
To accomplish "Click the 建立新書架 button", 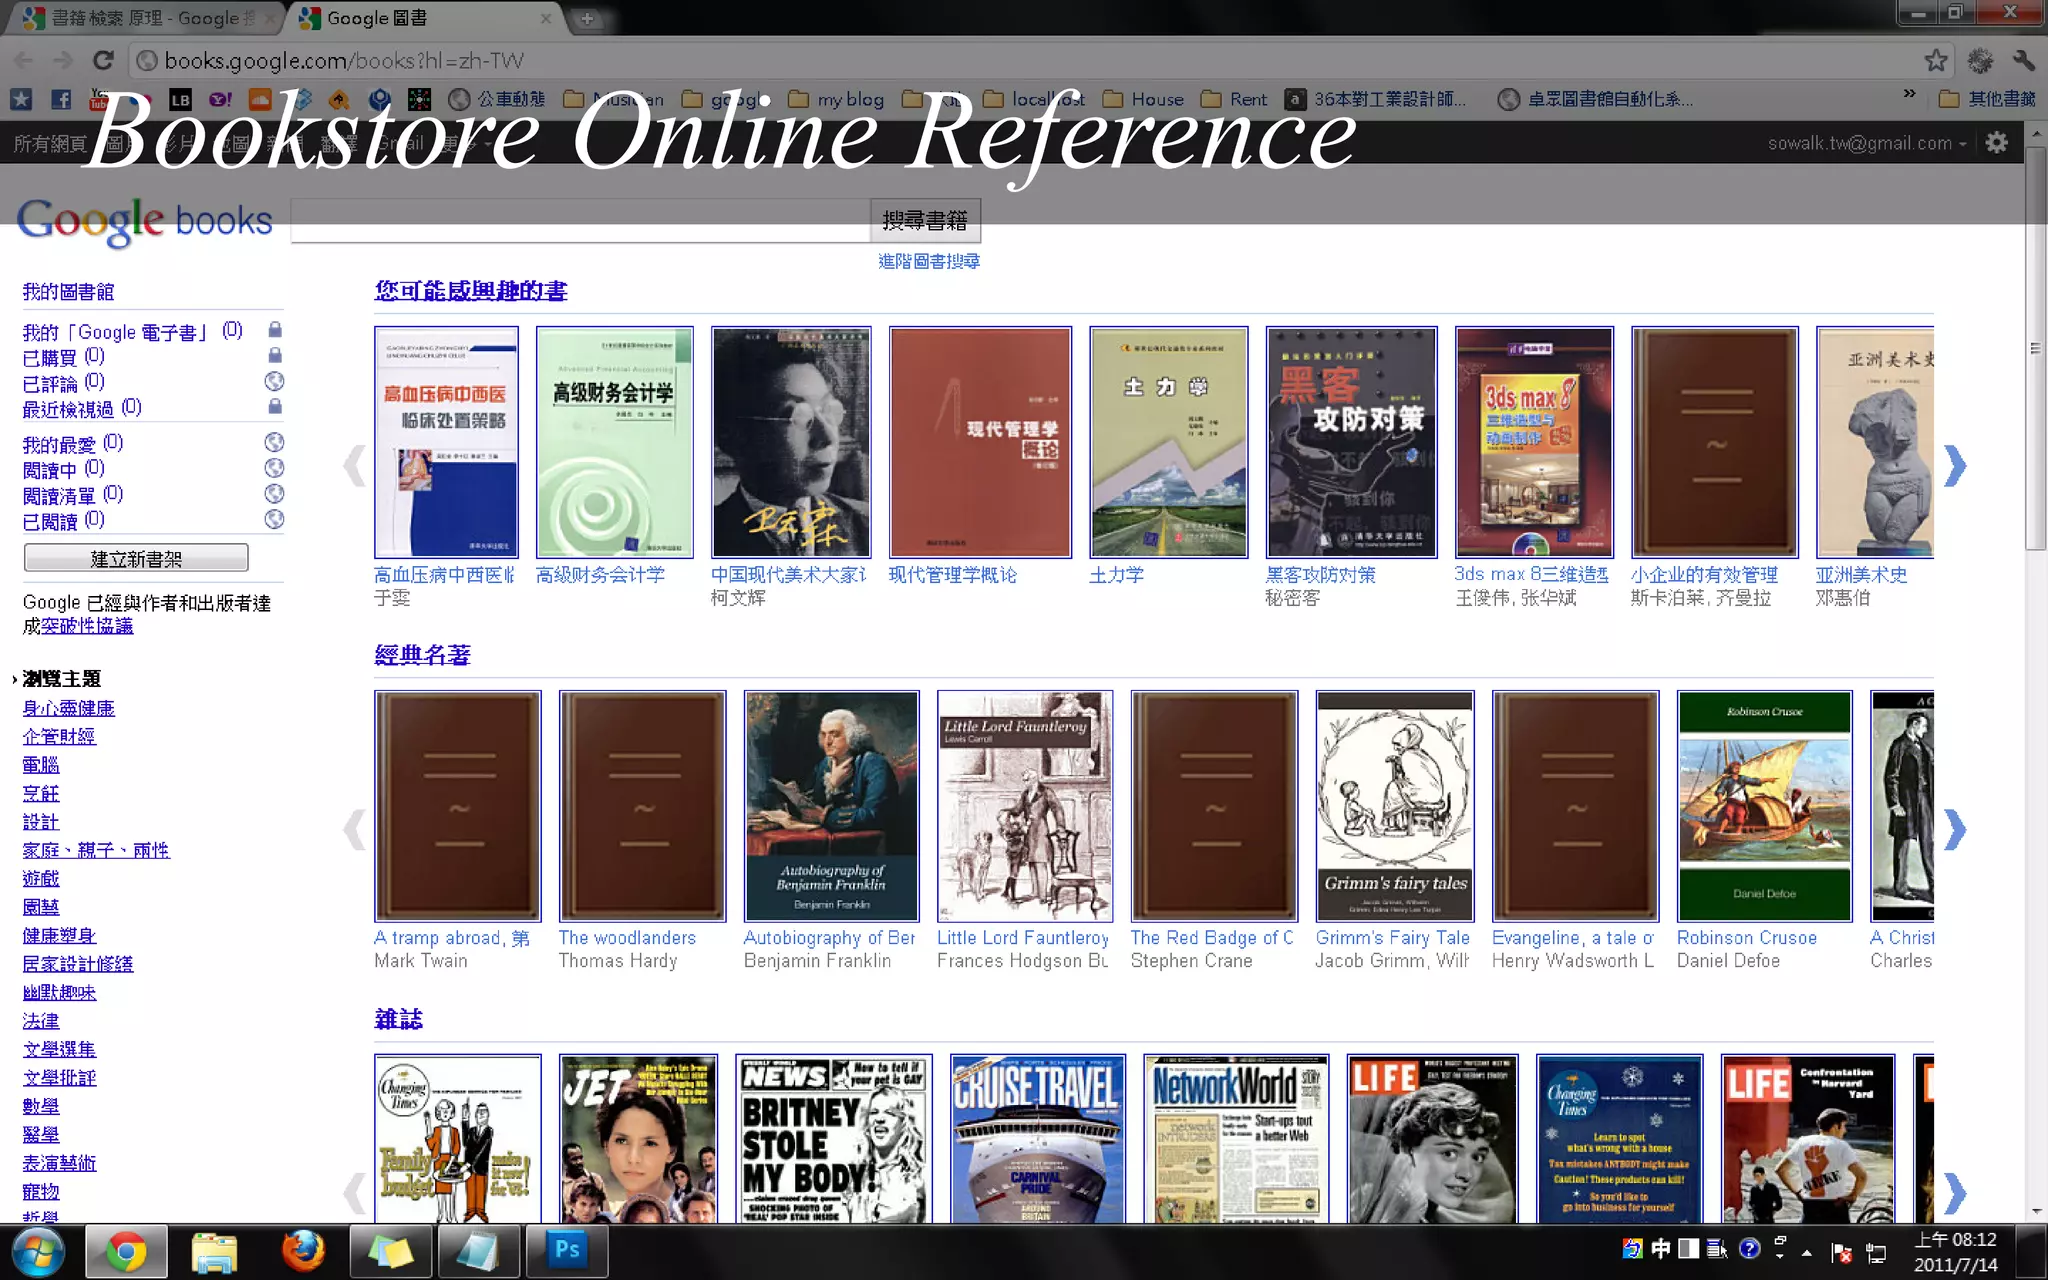I will click(x=136, y=558).
